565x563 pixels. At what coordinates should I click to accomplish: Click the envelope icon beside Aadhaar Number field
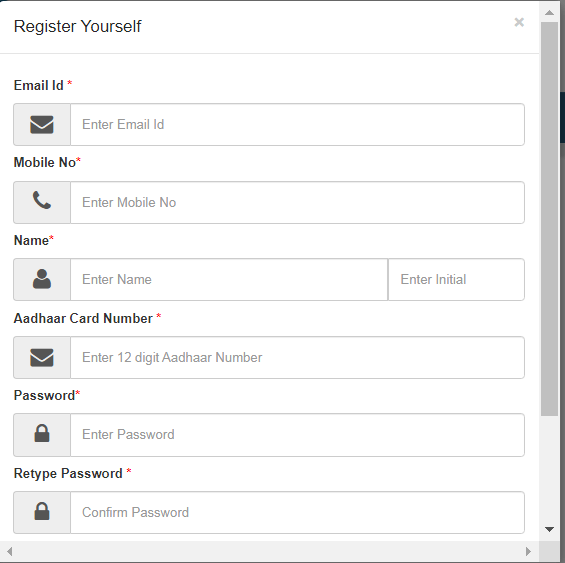coord(42,358)
